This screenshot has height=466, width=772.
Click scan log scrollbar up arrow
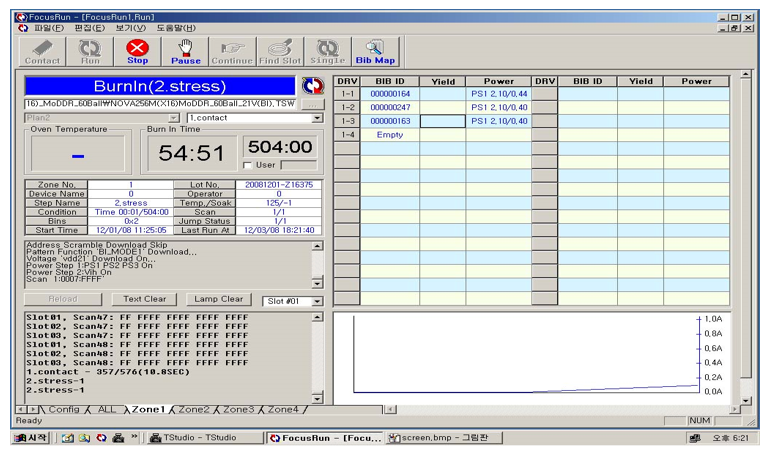[x=318, y=317]
